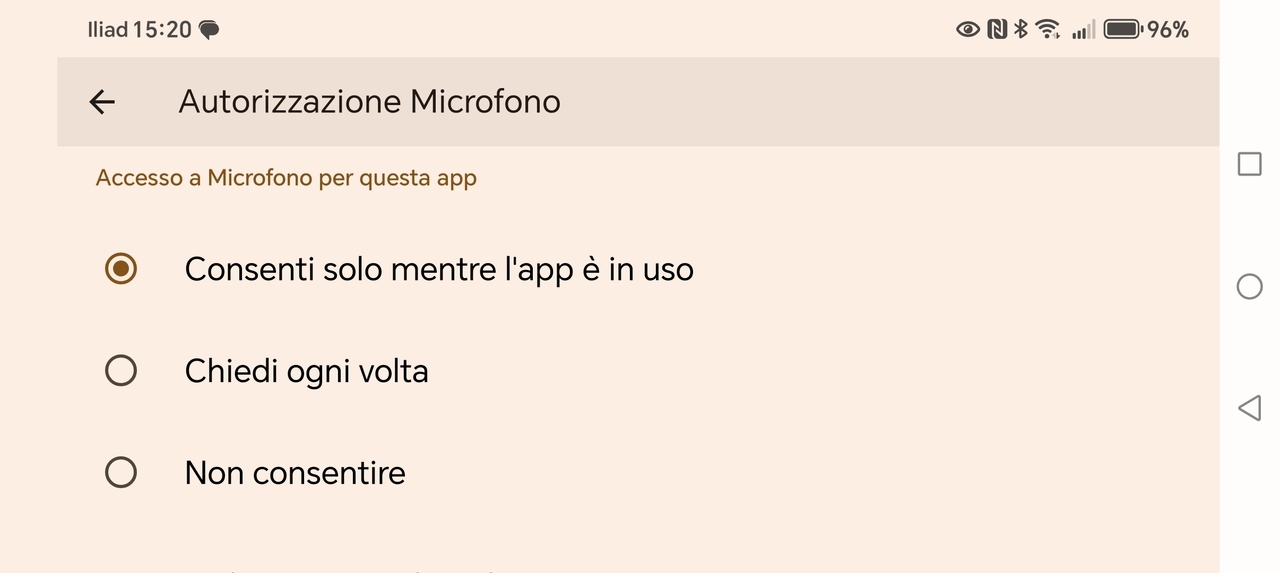Tap the "Non consentire" option text
The width and height of the screenshot is (1280, 573).
coord(295,472)
